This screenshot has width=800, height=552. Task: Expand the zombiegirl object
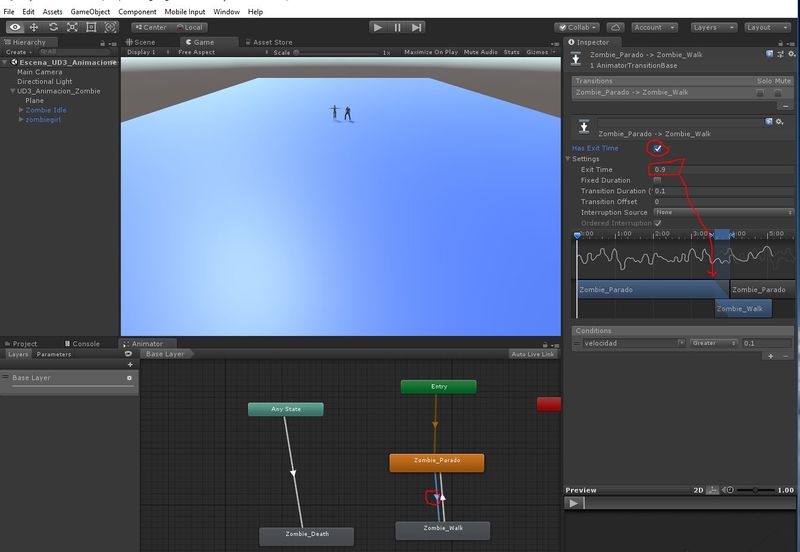point(21,119)
